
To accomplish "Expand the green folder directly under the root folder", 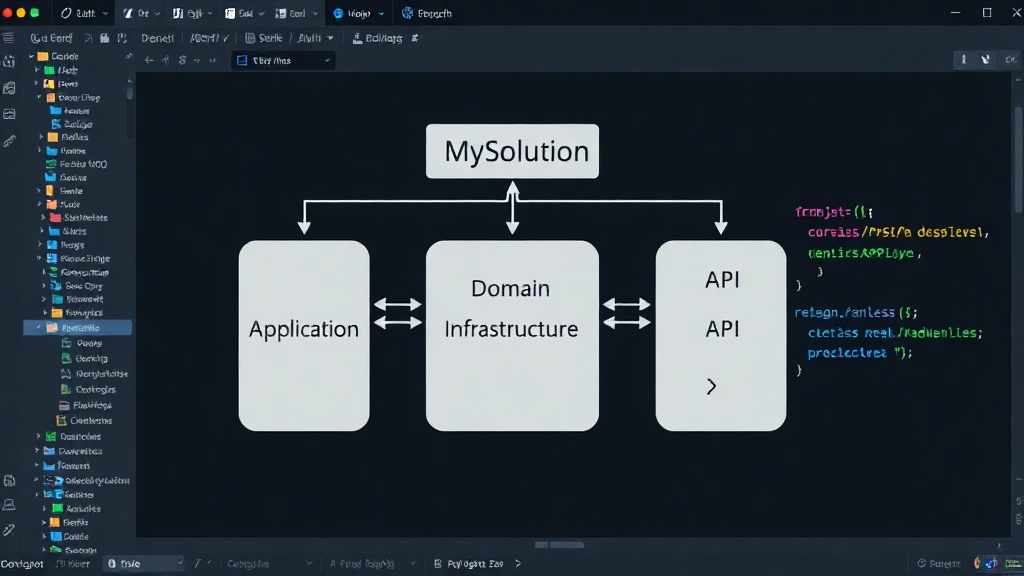I will [x=37, y=70].
